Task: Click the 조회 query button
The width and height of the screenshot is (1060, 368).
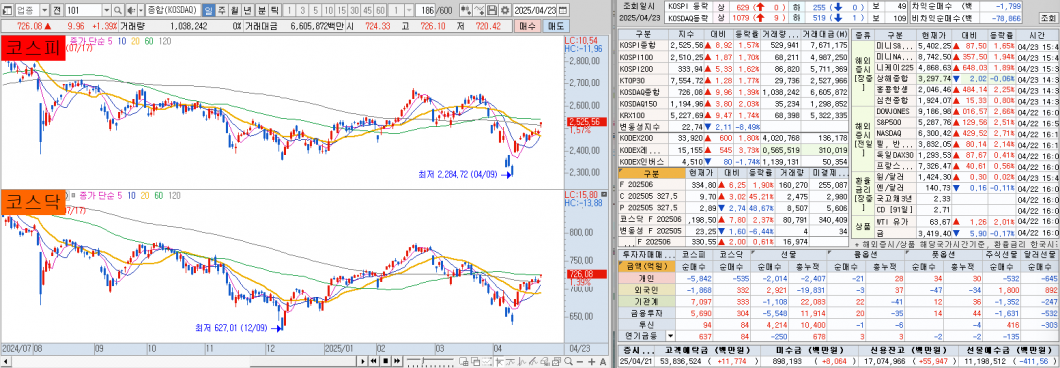Action: [1049, 18]
